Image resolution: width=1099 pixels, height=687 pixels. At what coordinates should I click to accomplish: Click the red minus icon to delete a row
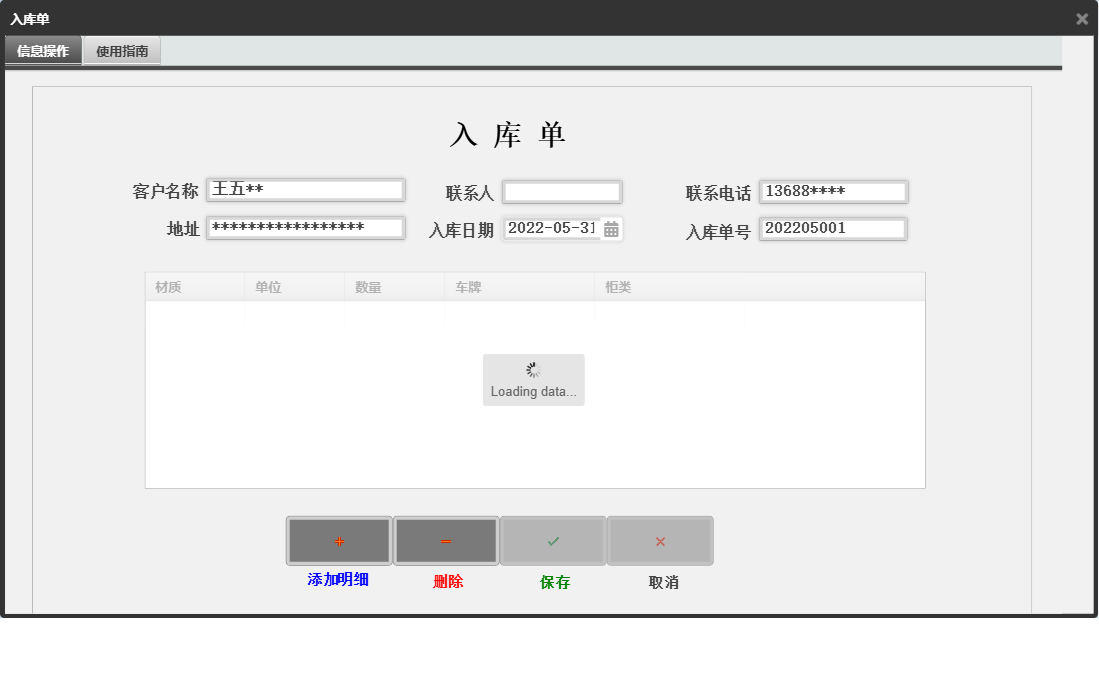[446, 540]
